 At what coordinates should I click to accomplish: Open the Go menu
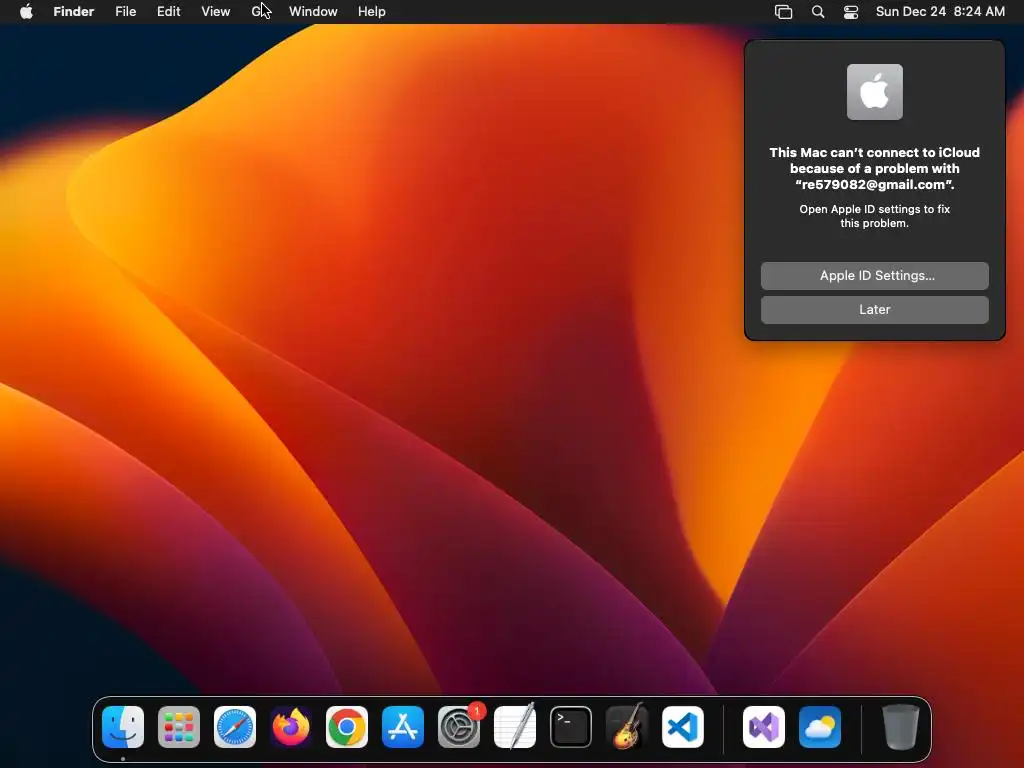click(260, 12)
